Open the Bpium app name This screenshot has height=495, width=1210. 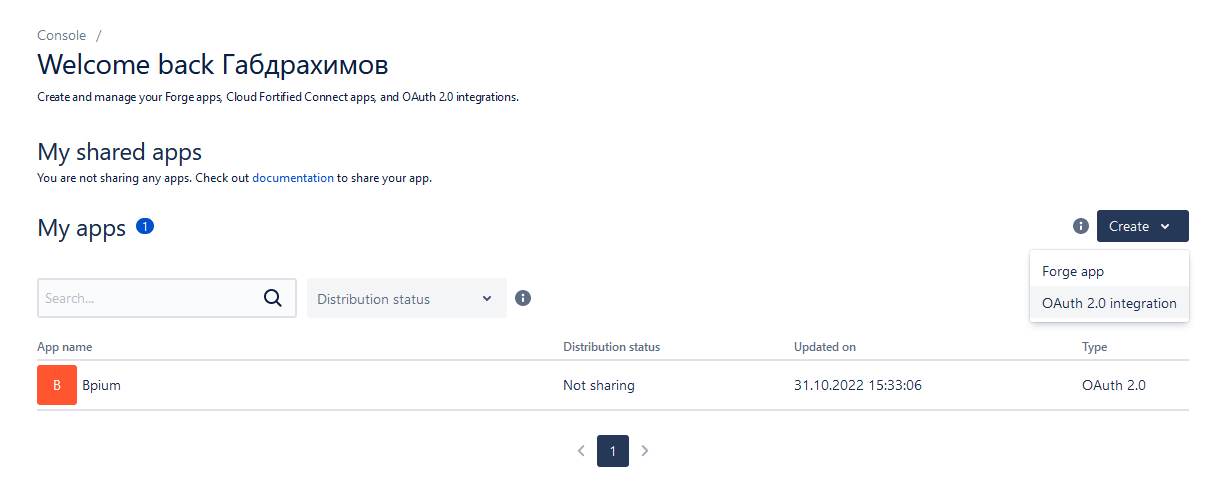pos(101,385)
